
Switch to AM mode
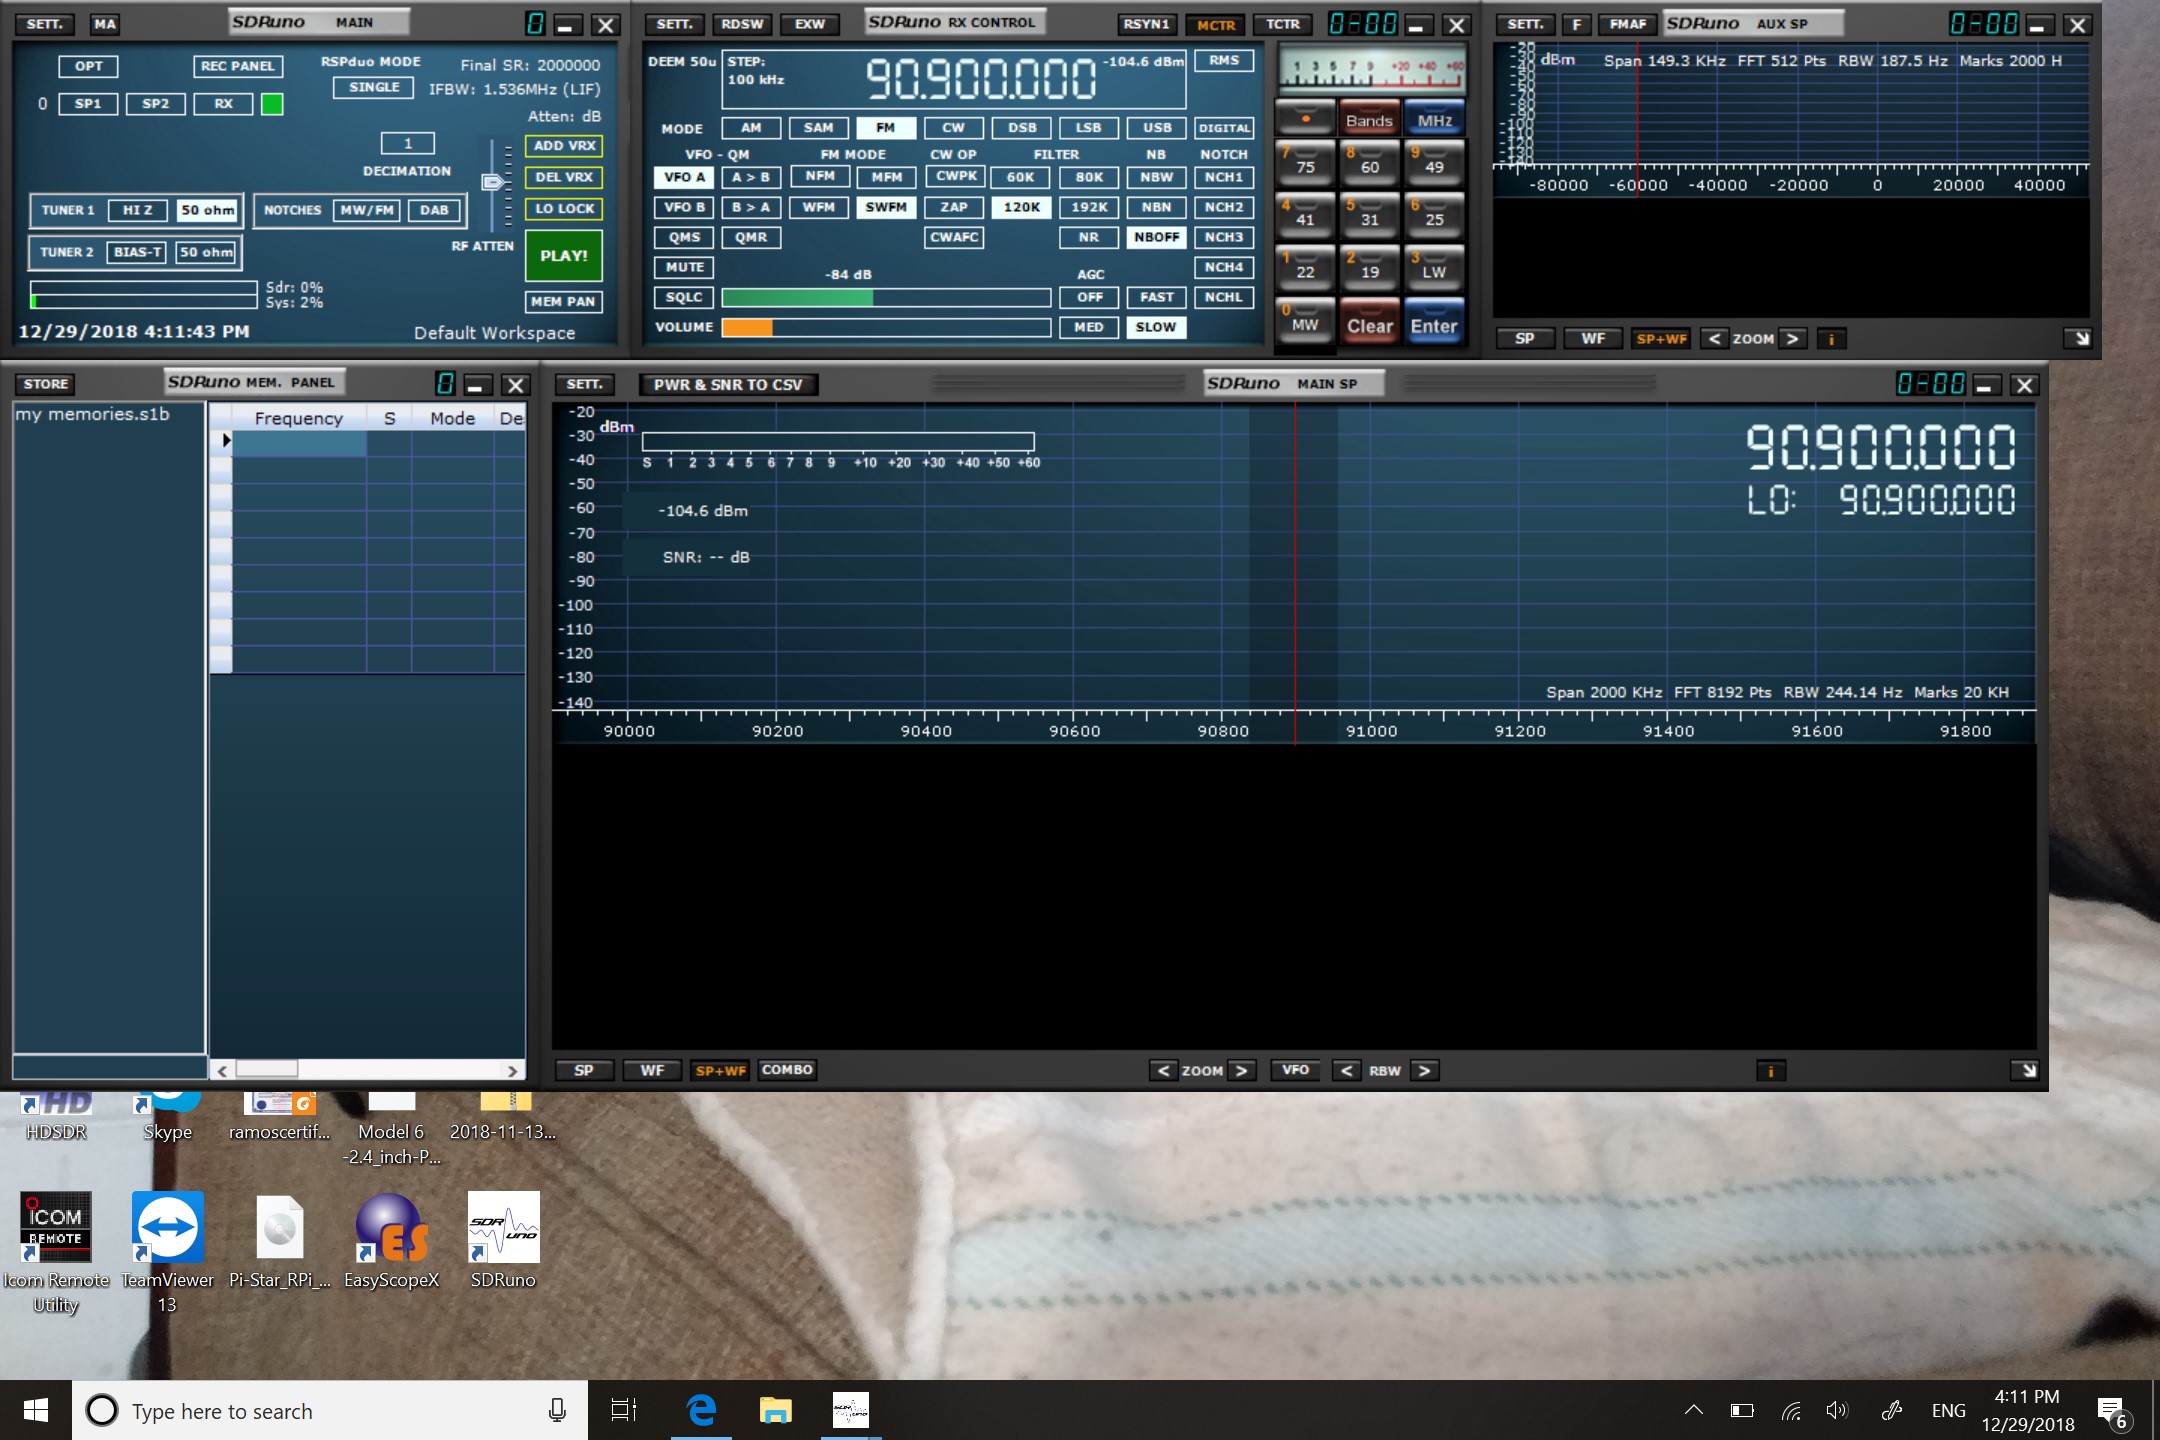click(751, 128)
